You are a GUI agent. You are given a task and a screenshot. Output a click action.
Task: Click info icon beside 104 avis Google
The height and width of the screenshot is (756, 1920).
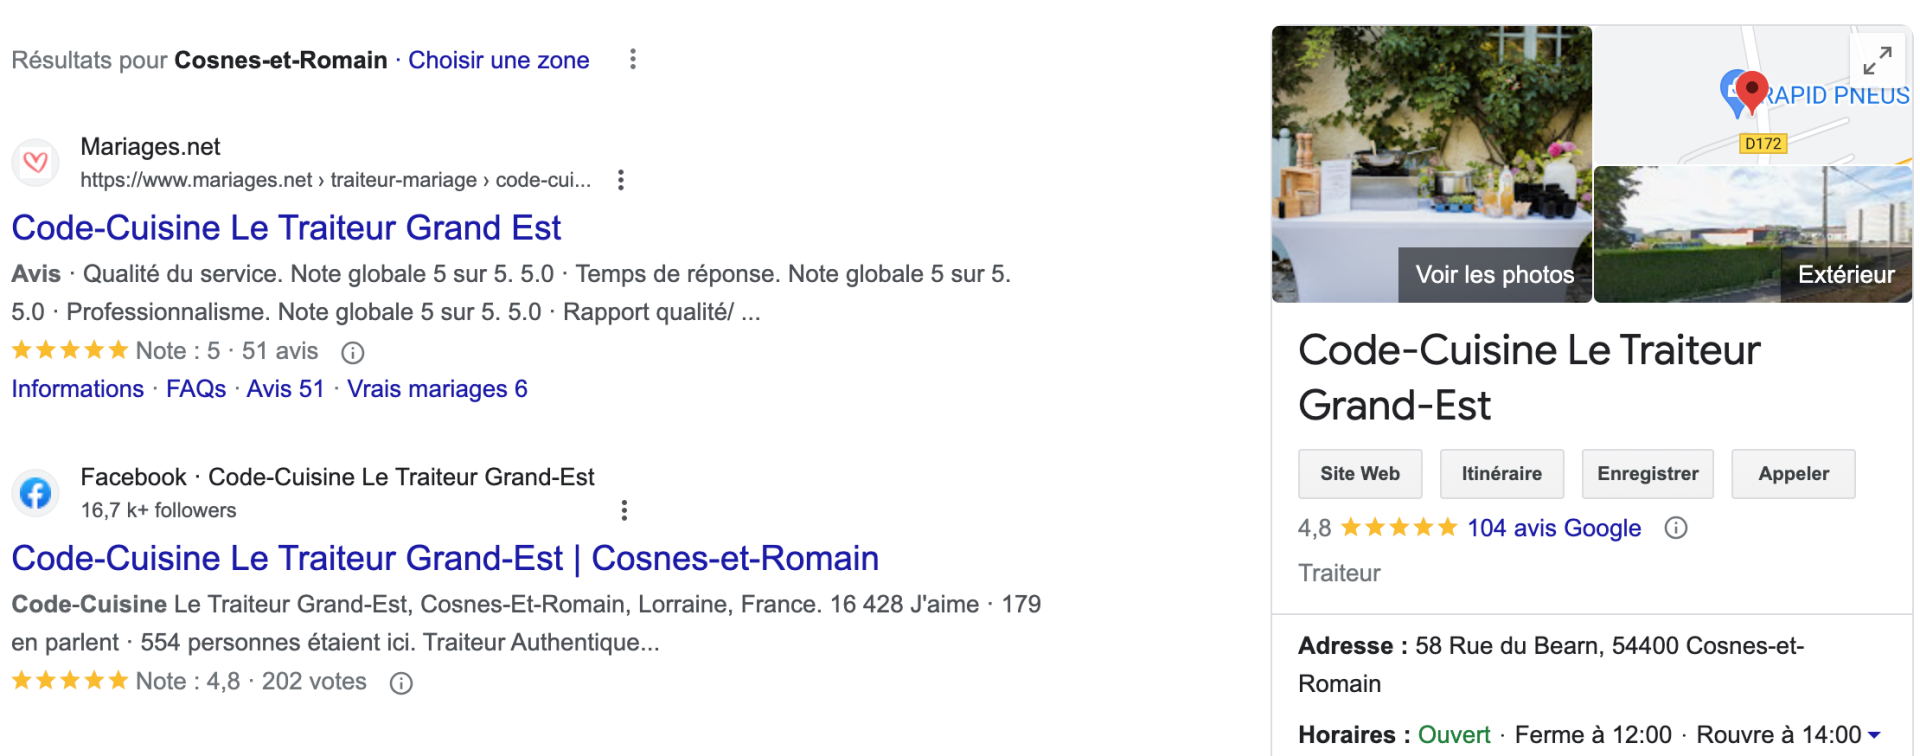1676,528
